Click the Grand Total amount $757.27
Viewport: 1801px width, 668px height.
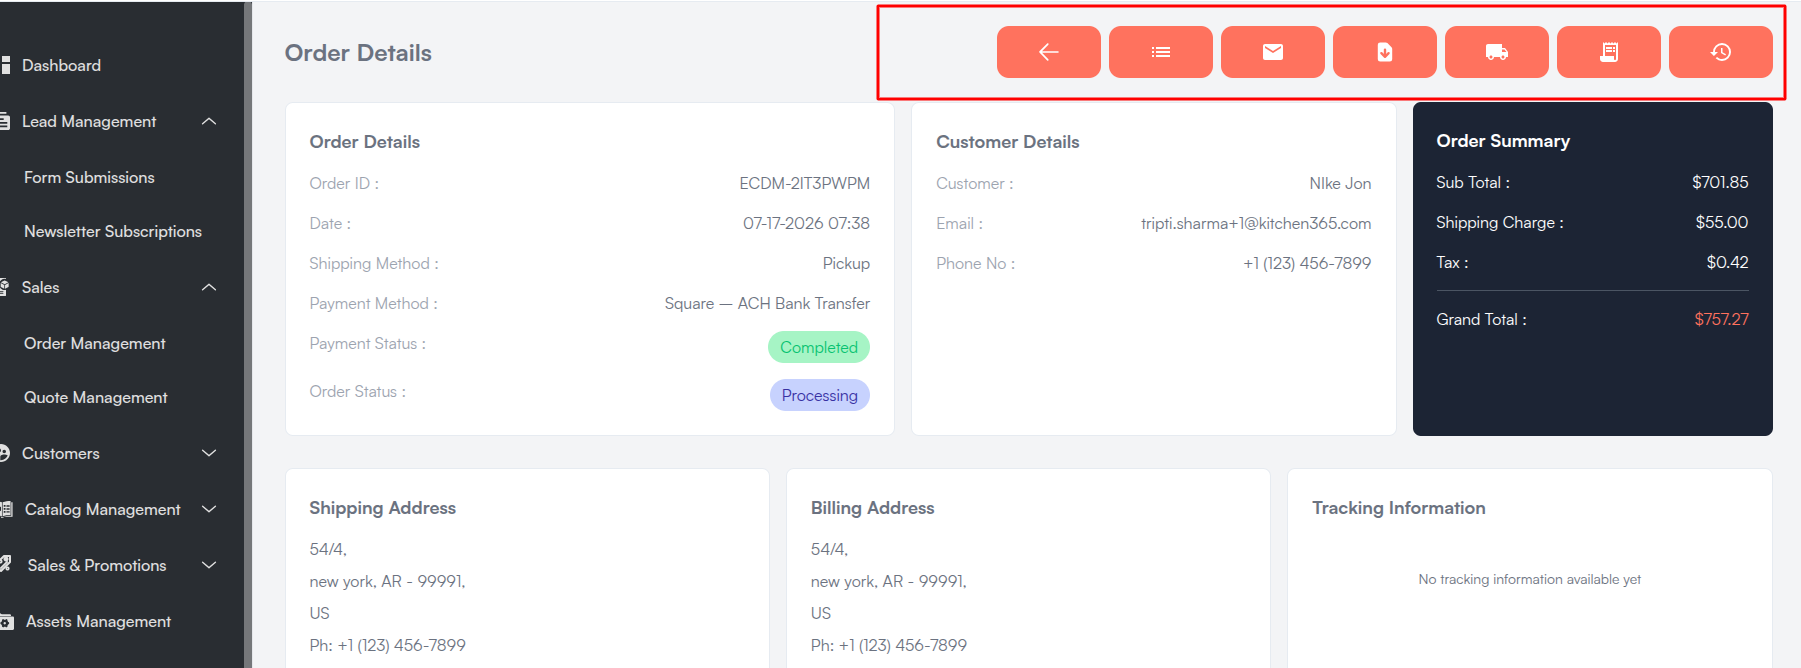click(x=1721, y=319)
